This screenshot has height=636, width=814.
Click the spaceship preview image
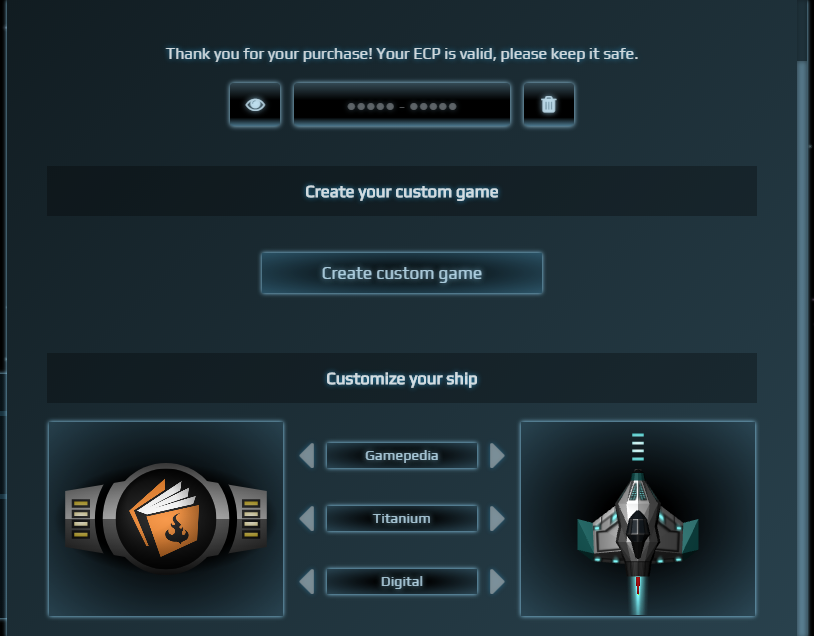pyautogui.click(x=638, y=519)
